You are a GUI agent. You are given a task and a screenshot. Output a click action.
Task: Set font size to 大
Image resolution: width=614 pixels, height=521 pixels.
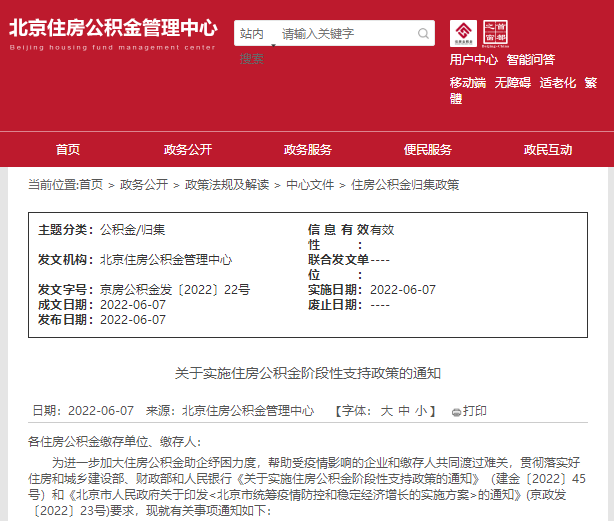[386, 411]
